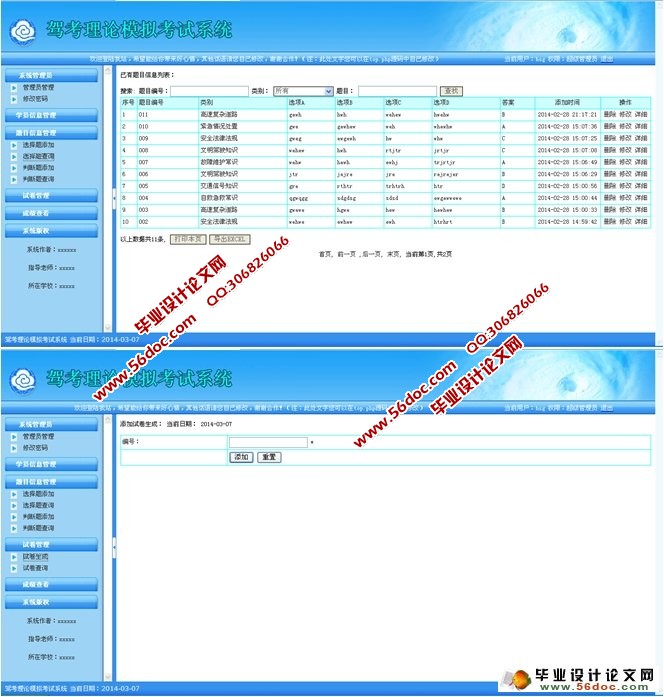Click the 打印本页 button
The height and width of the screenshot is (697, 664).
click(x=188, y=240)
